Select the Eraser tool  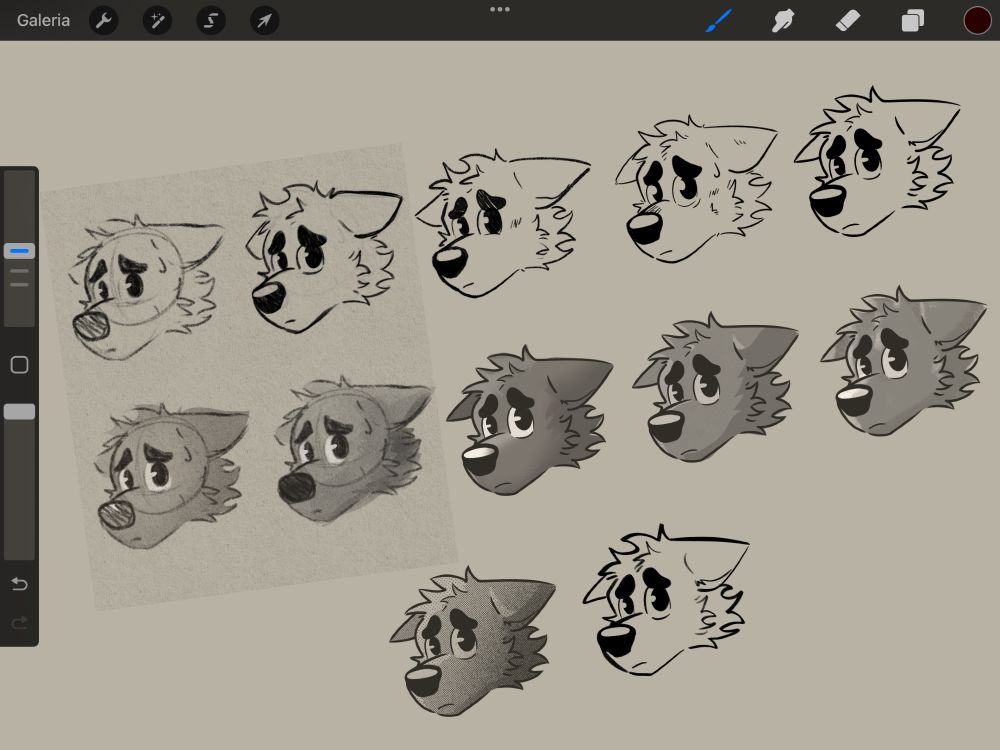[x=848, y=20]
